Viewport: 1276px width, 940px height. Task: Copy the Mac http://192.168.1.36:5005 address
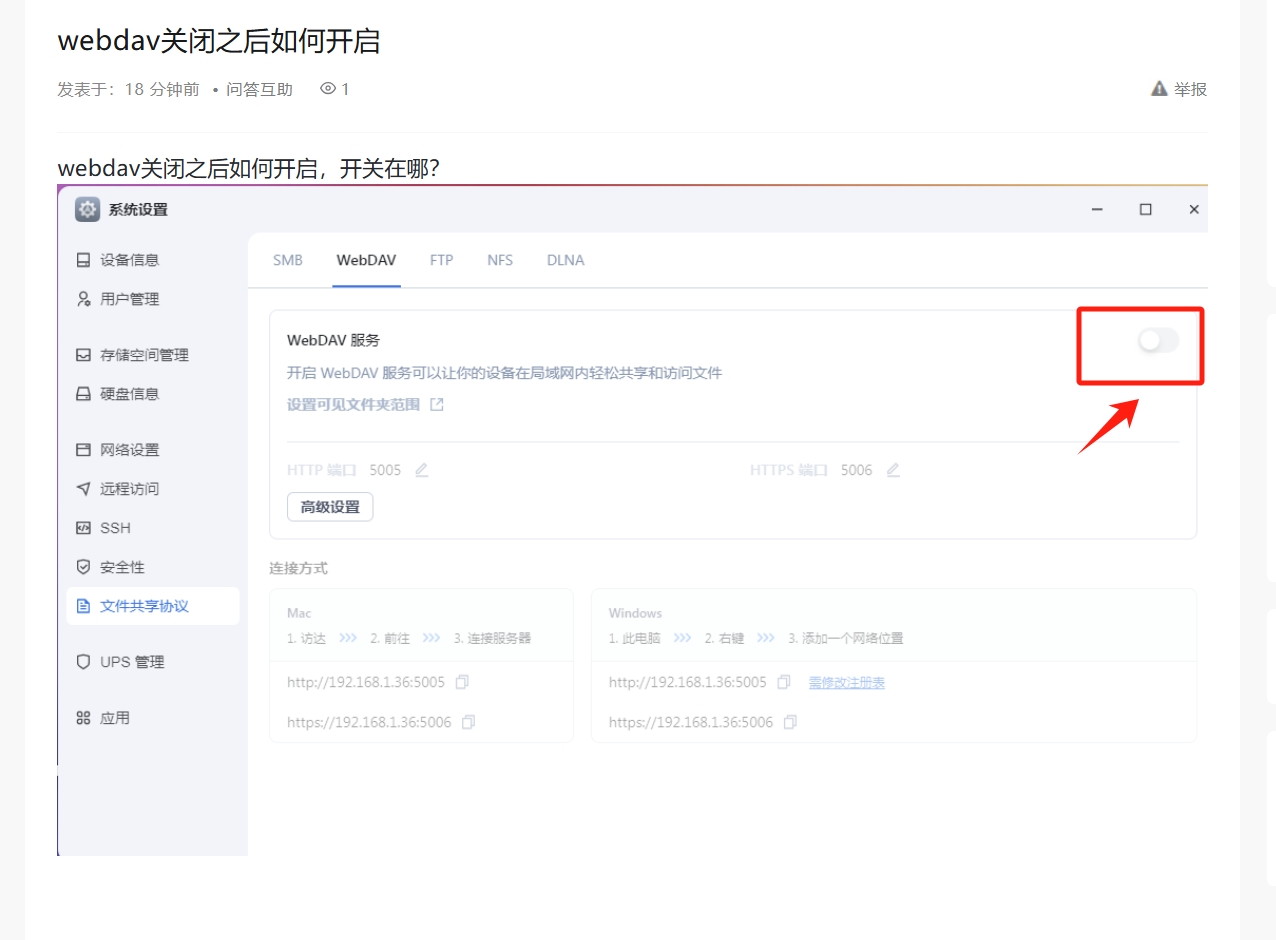click(462, 682)
